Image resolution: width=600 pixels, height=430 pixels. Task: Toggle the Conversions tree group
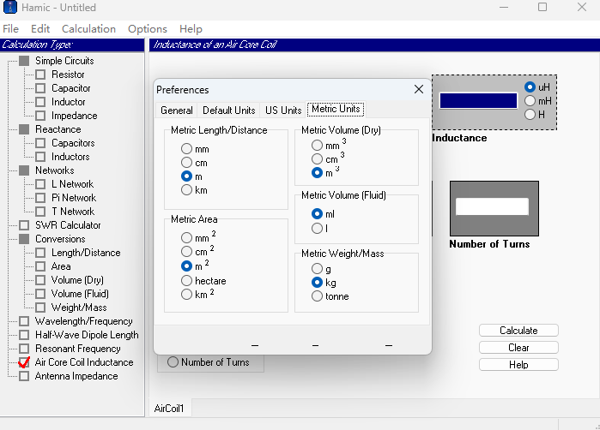click(x=25, y=239)
